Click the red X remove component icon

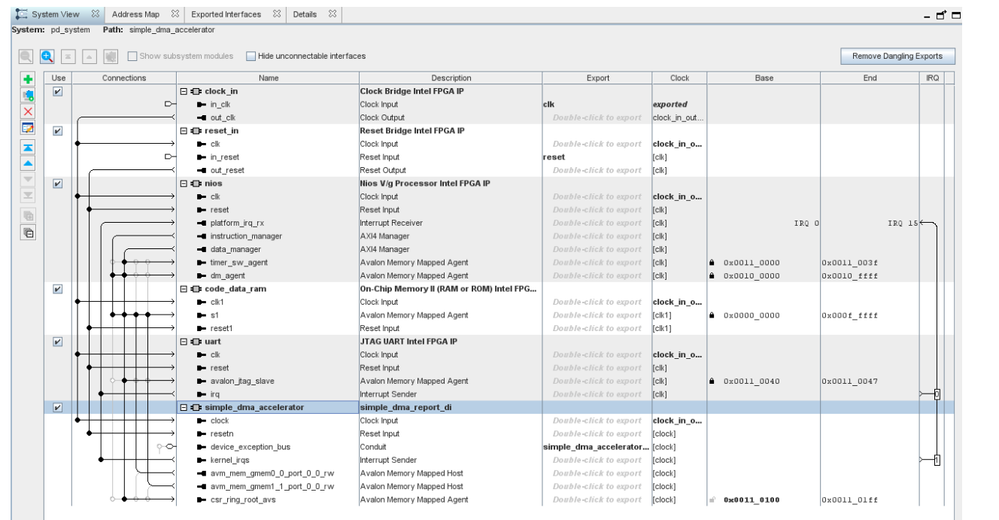(x=28, y=111)
